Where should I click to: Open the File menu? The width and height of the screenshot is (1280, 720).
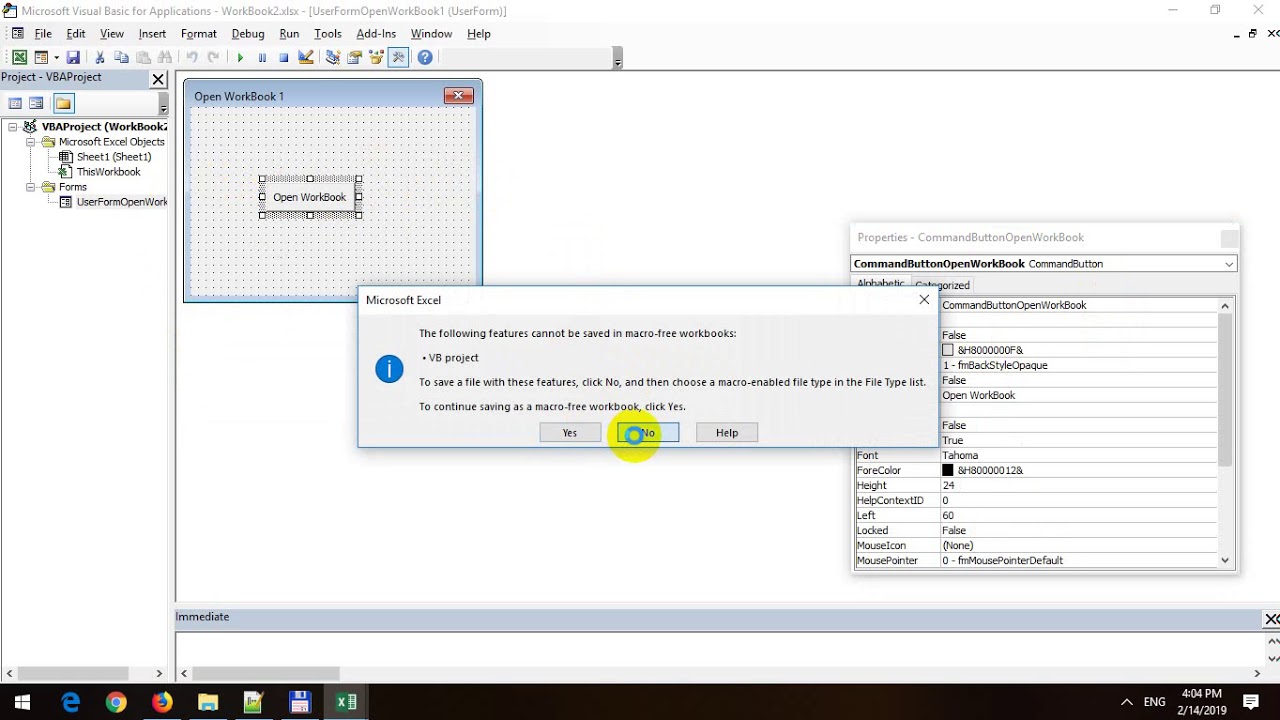[43, 34]
